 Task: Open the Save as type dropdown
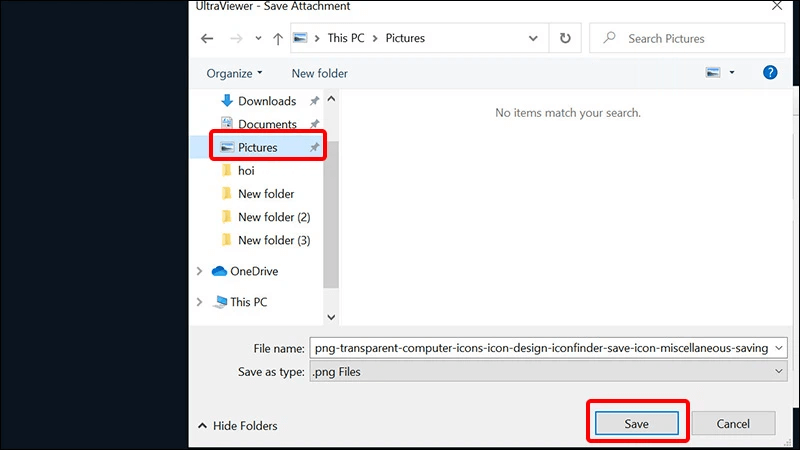(548, 371)
